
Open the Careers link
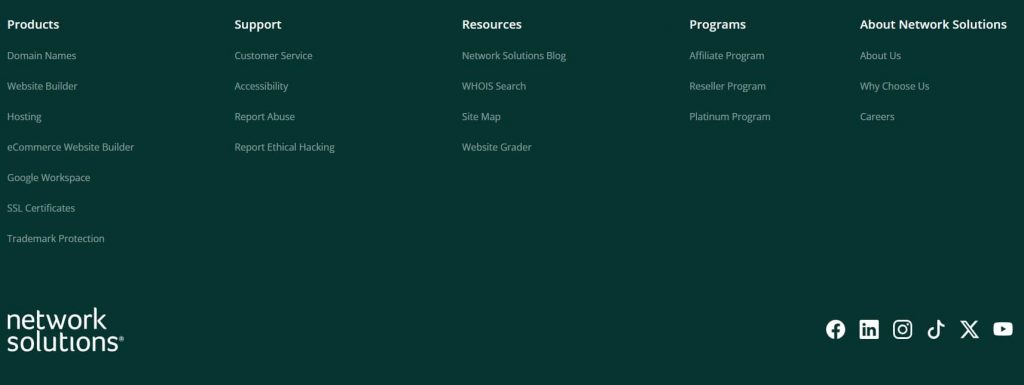coord(877,117)
